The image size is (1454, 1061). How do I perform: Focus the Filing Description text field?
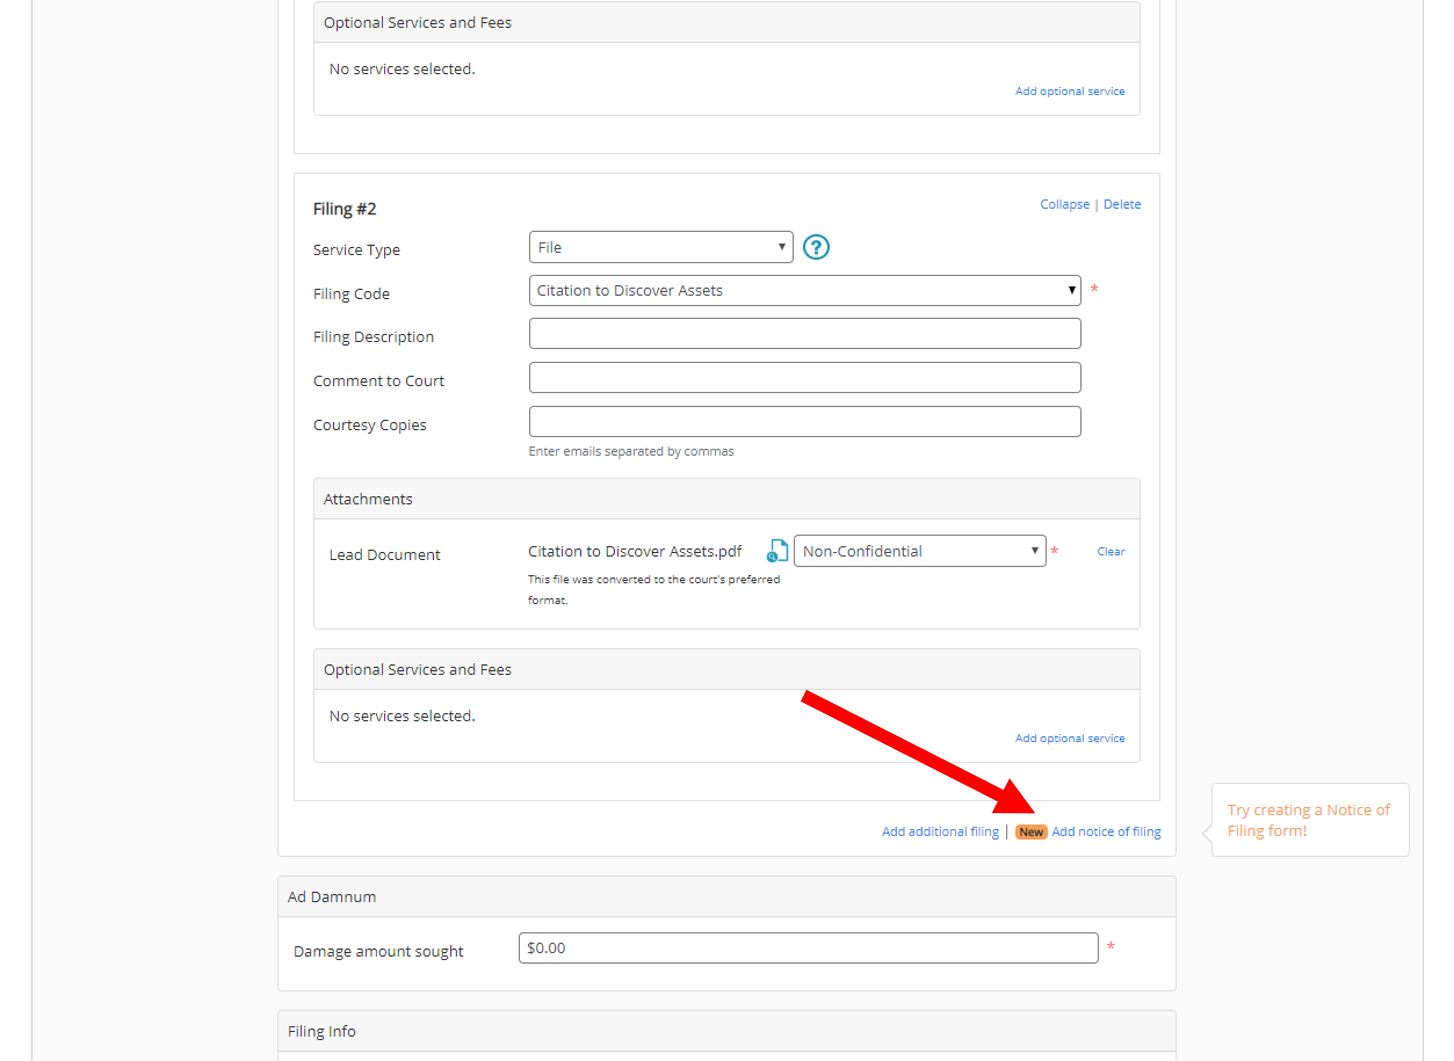pos(804,334)
